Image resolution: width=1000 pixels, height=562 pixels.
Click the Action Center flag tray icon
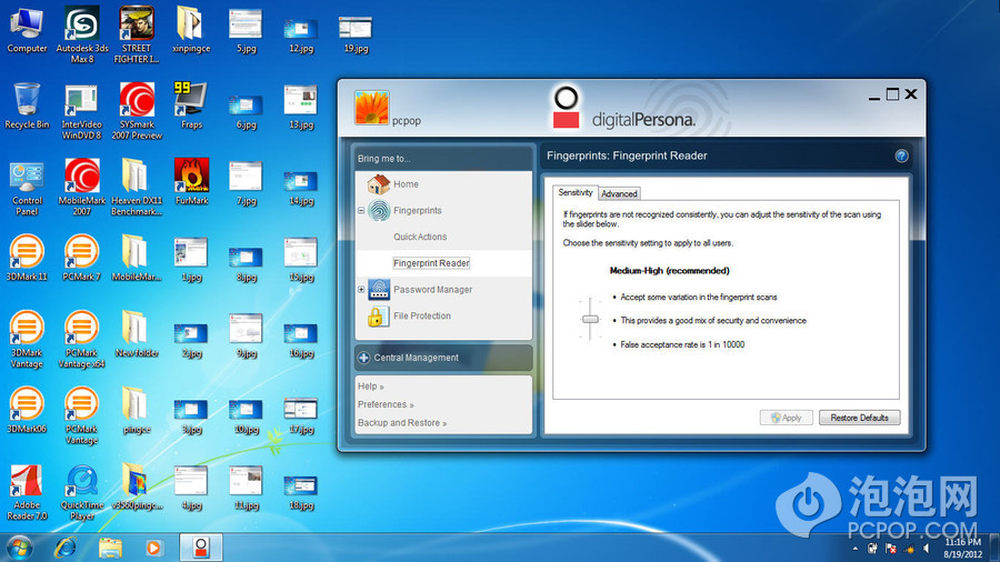[892, 549]
